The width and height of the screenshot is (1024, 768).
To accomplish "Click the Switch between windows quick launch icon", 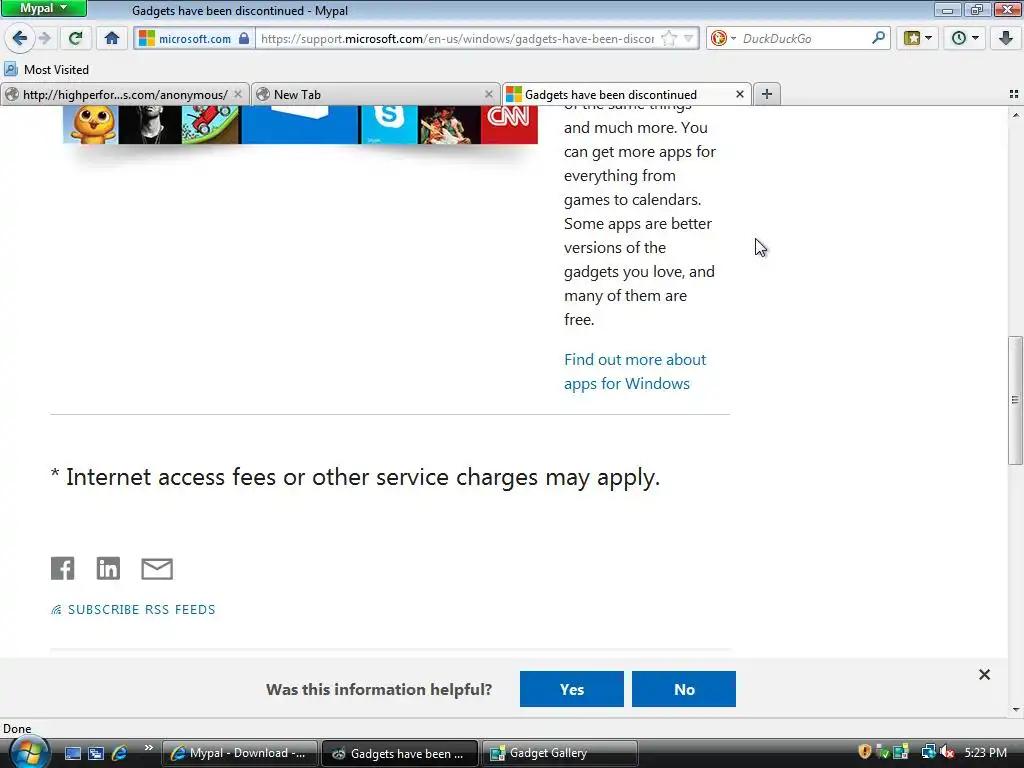I will (x=96, y=753).
